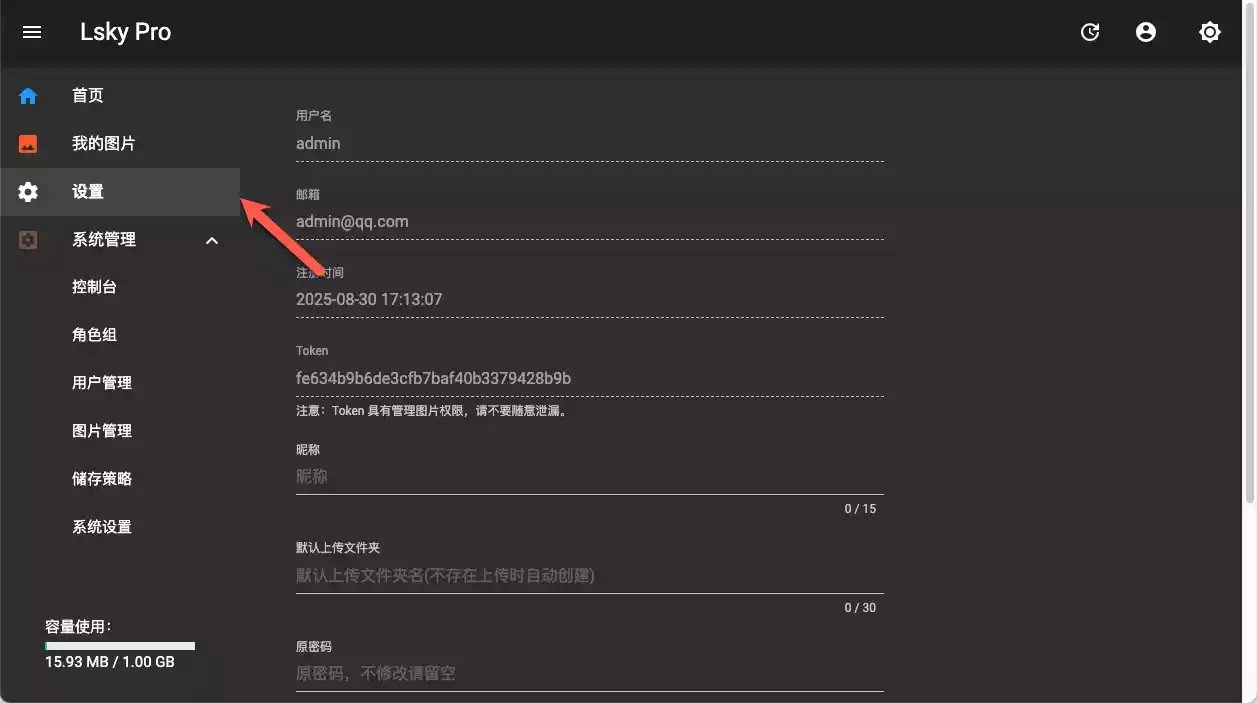
Task: Collapse the 系统管理 chevron arrow
Action: (x=212, y=240)
